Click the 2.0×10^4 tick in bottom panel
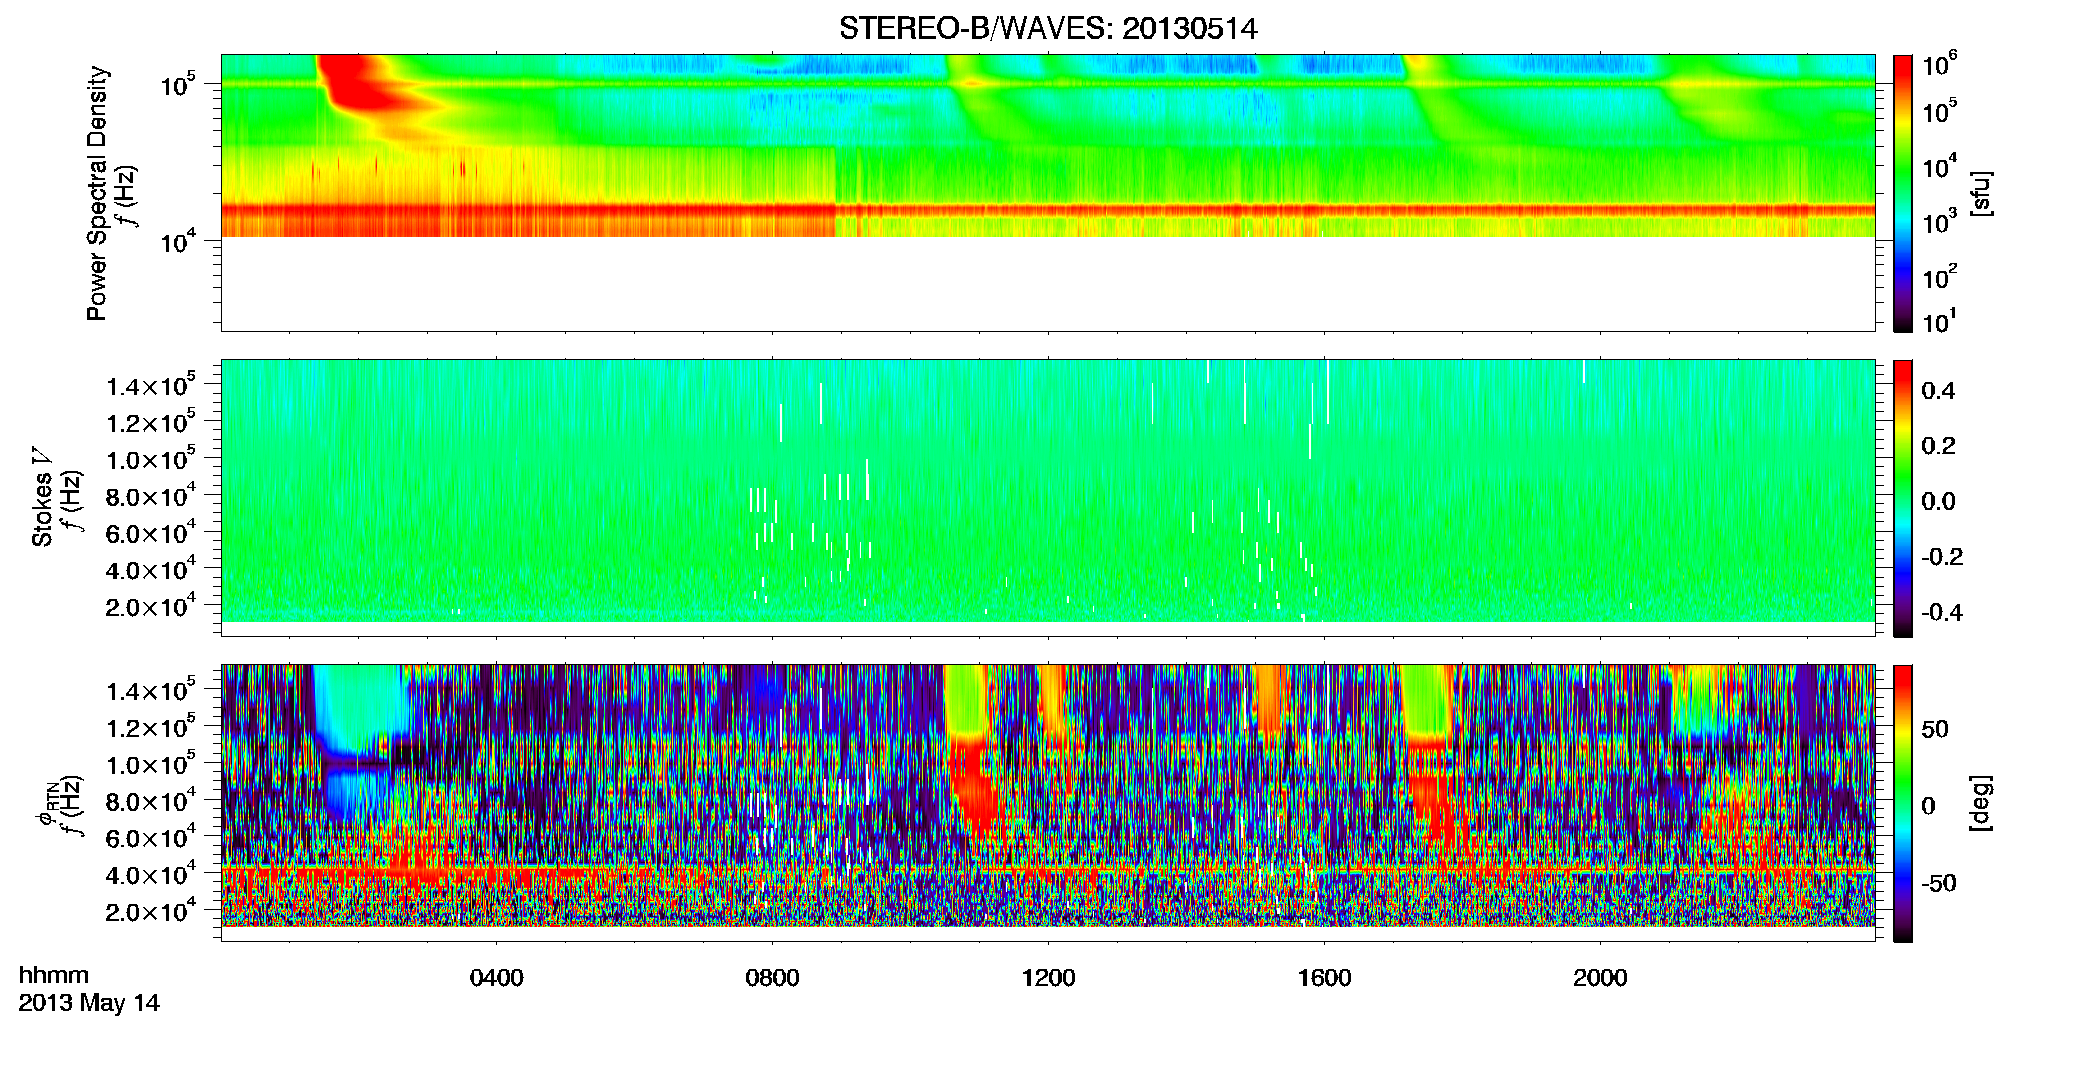The height and width of the screenshot is (1080, 2096). [x=151, y=912]
